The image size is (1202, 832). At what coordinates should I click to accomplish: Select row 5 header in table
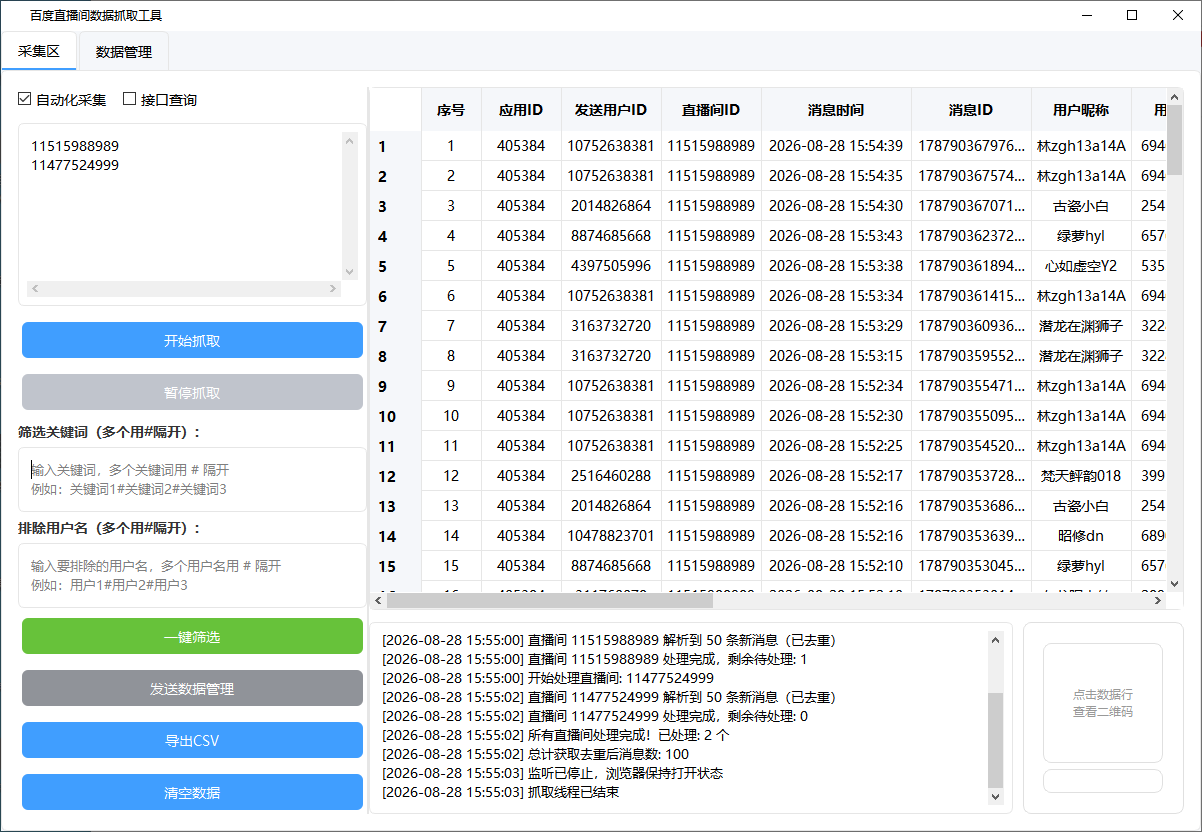point(395,266)
